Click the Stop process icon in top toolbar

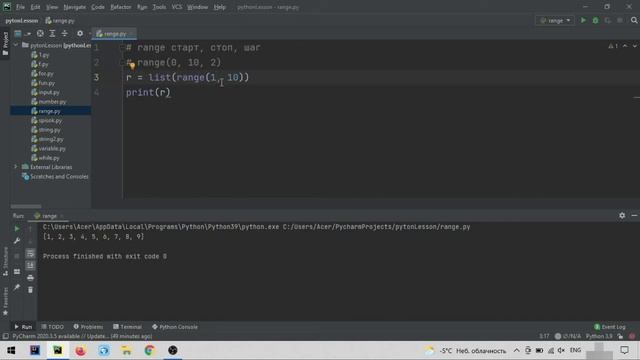click(x=620, y=20)
